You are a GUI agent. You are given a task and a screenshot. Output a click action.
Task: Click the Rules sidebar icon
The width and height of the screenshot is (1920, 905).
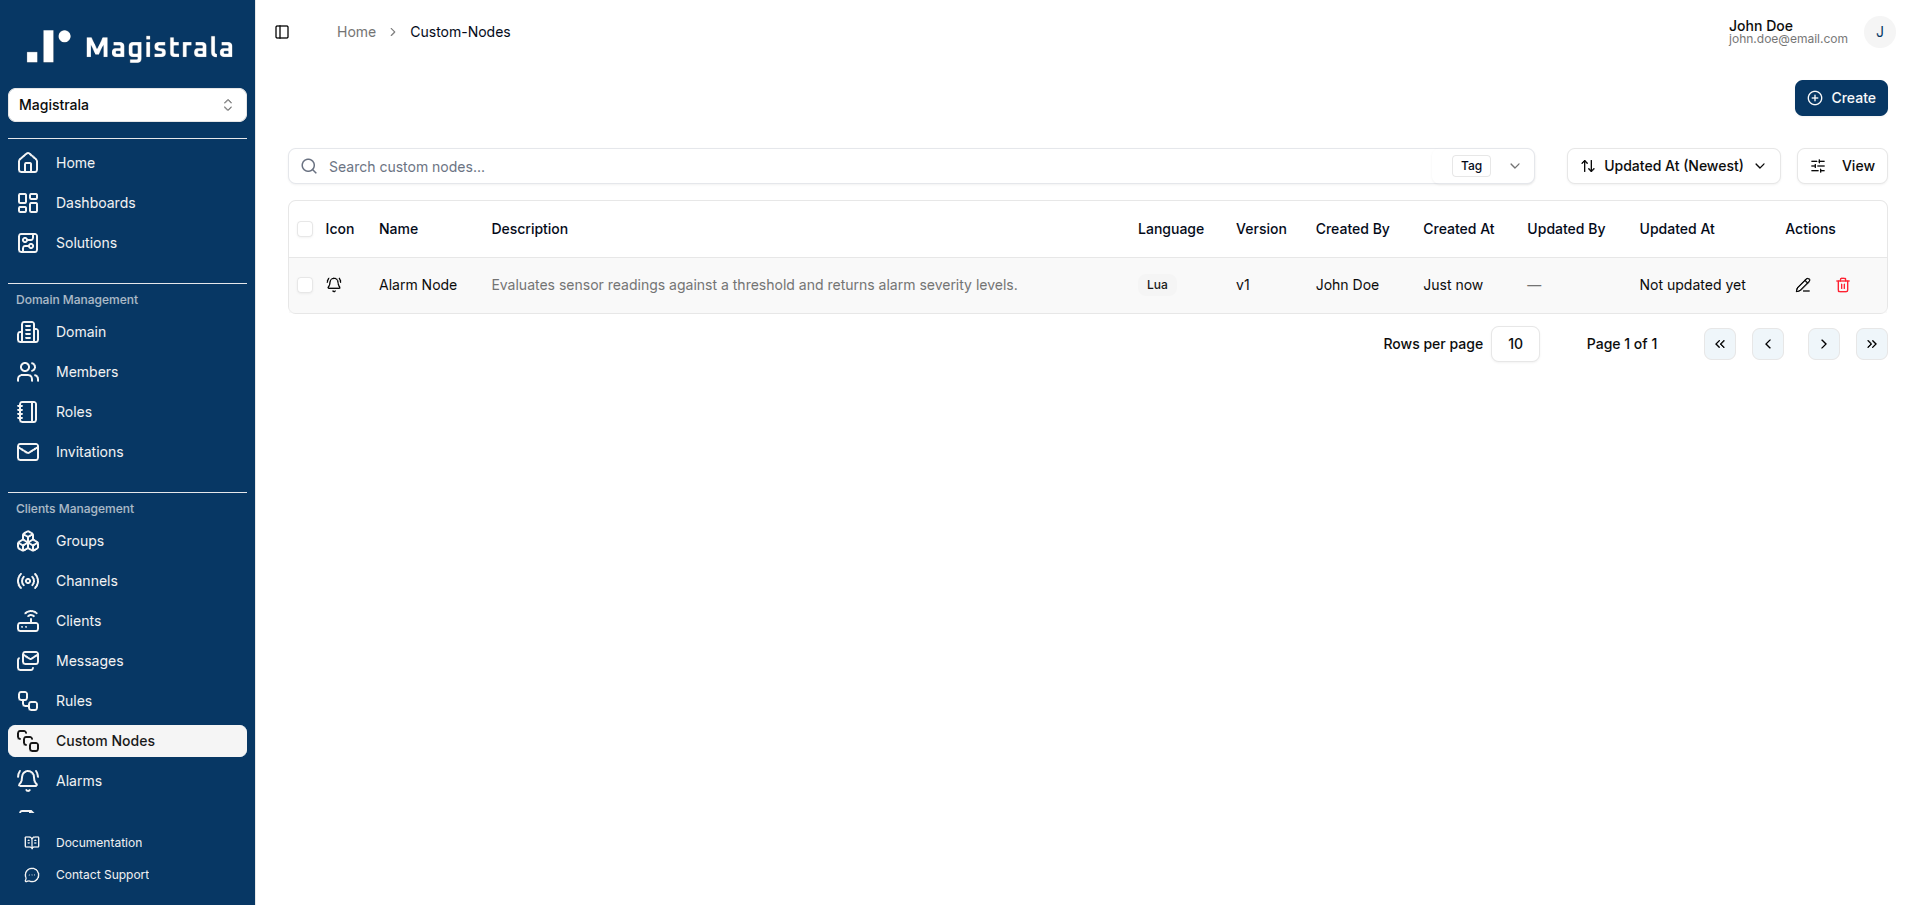point(28,701)
